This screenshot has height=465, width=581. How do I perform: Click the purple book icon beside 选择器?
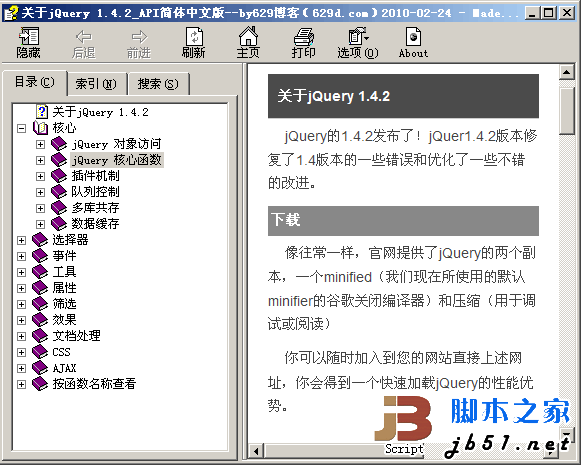coord(40,240)
